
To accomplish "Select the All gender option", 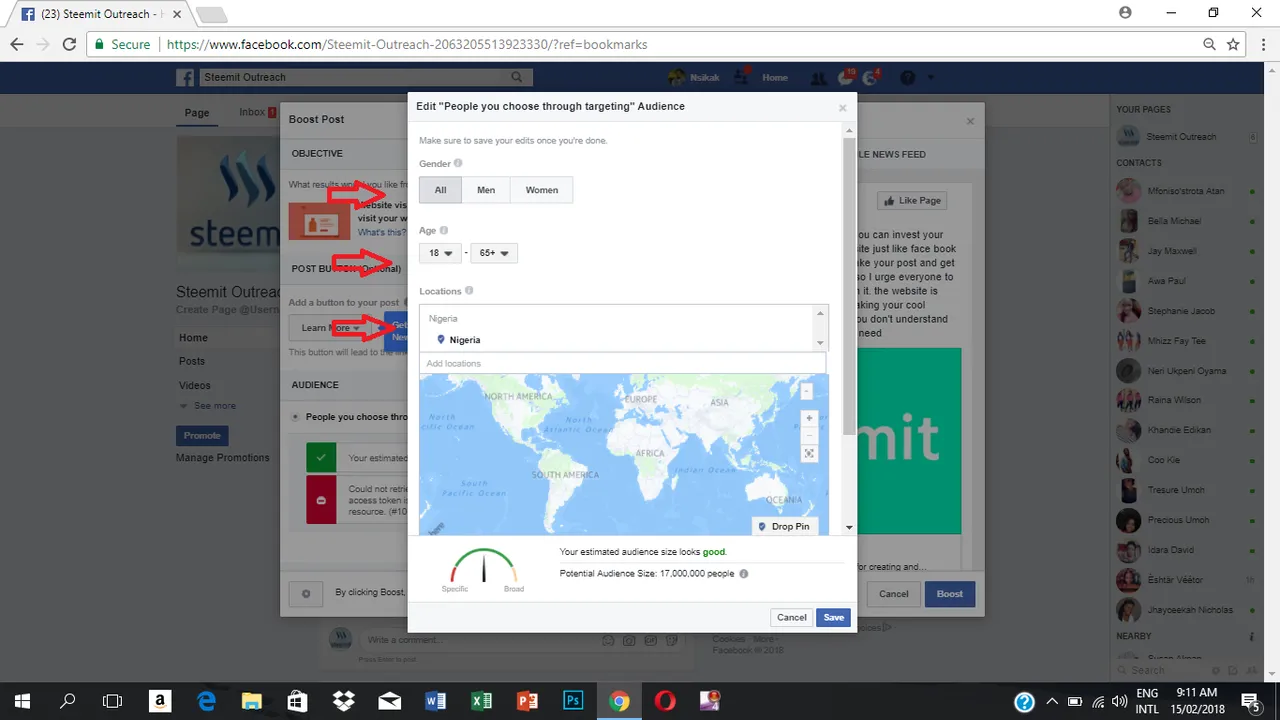I will (440, 190).
